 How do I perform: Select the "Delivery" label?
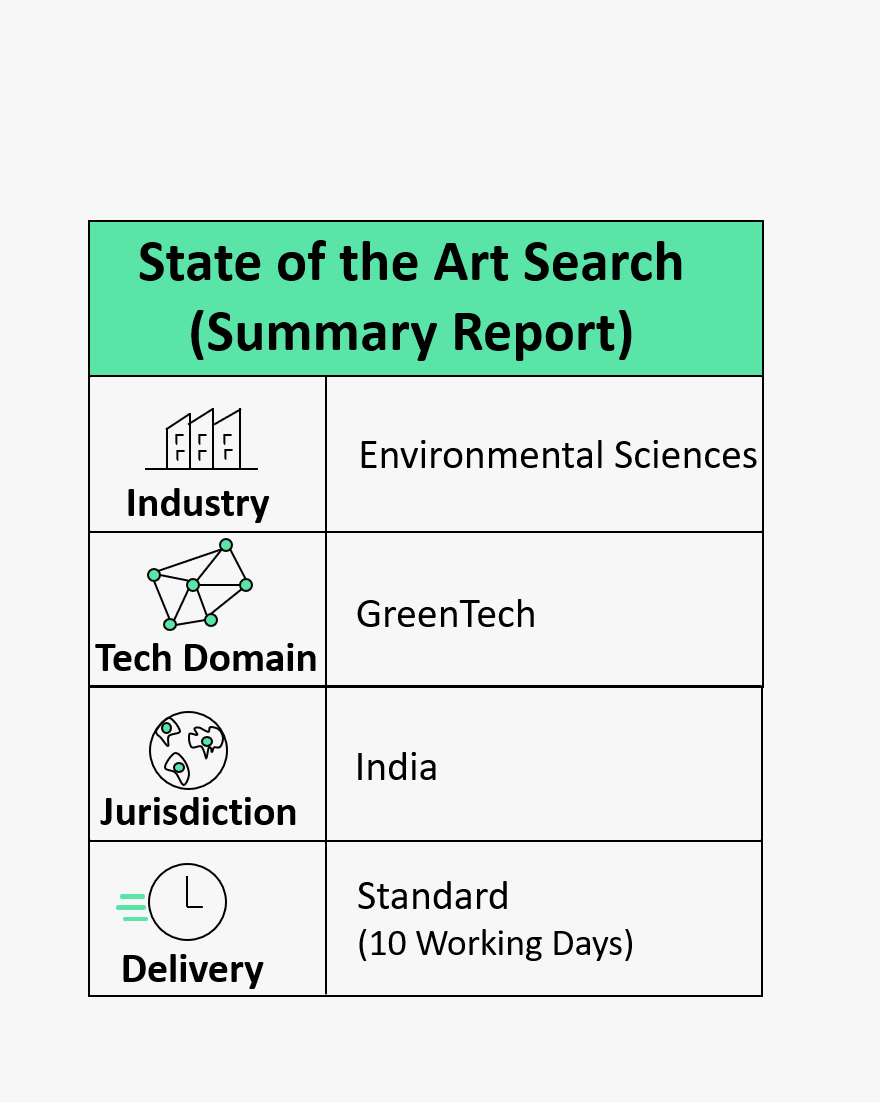coord(192,969)
